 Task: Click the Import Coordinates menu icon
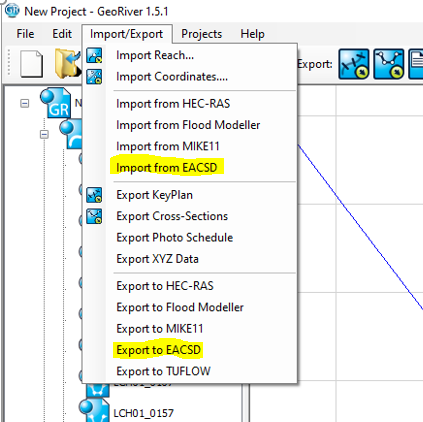(x=94, y=77)
